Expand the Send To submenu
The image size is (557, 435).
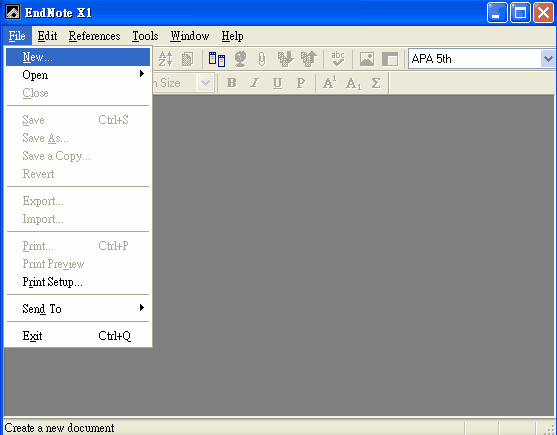point(78,309)
